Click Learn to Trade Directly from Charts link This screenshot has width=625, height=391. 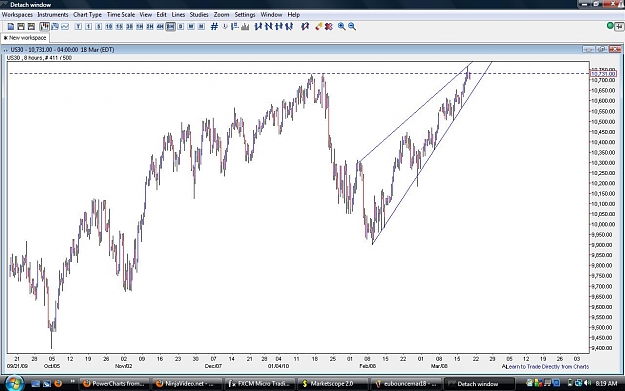click(x=547, y=366)
